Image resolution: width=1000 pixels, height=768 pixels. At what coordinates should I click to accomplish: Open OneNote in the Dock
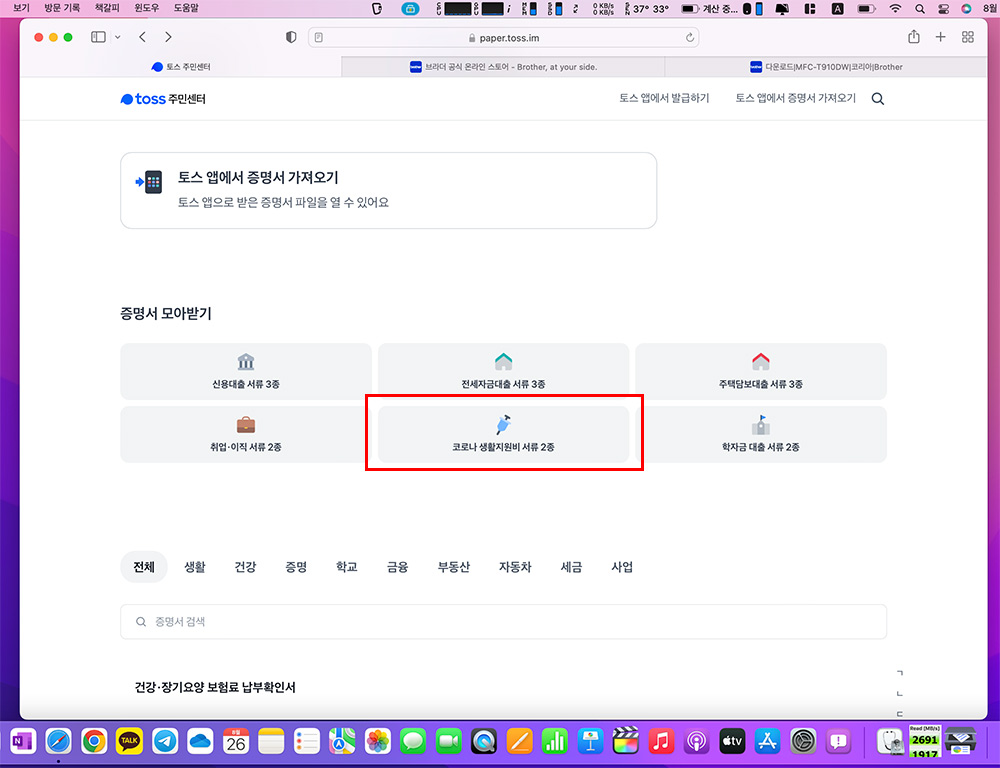pyautogui.click(x=22, y=741)
